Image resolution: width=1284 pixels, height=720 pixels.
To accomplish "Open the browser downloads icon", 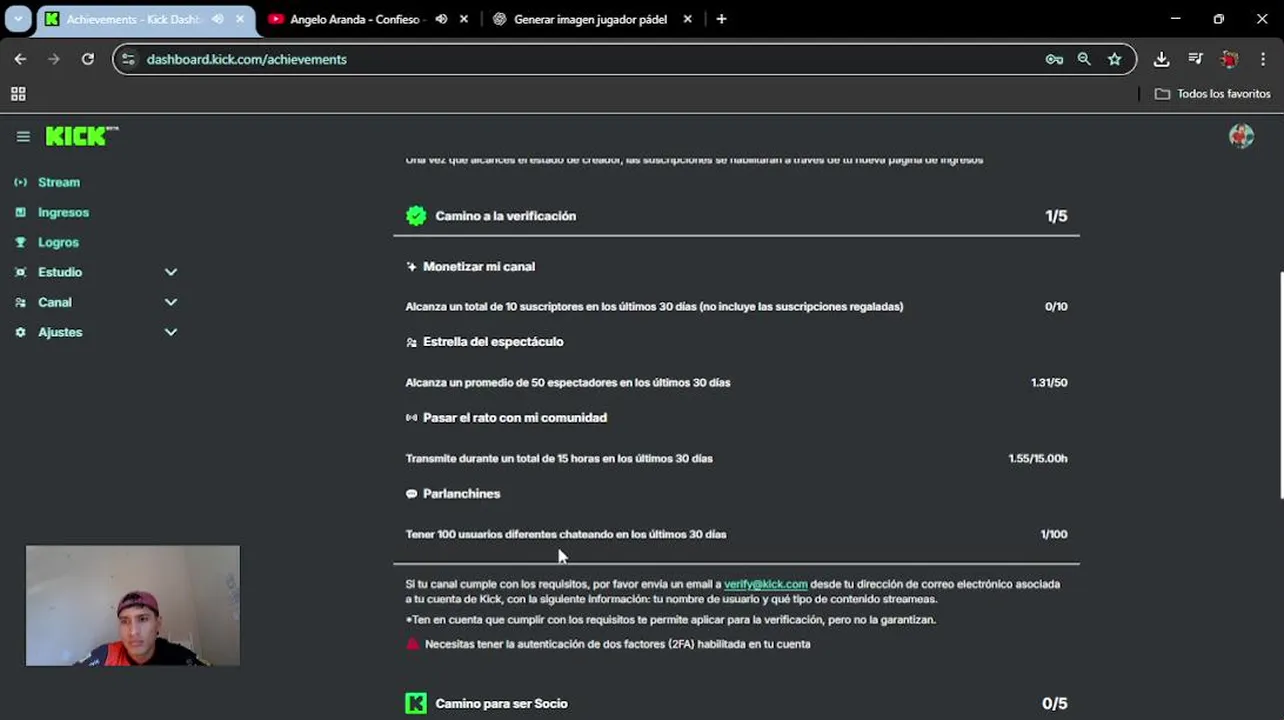I will (x=1161, y=59).
